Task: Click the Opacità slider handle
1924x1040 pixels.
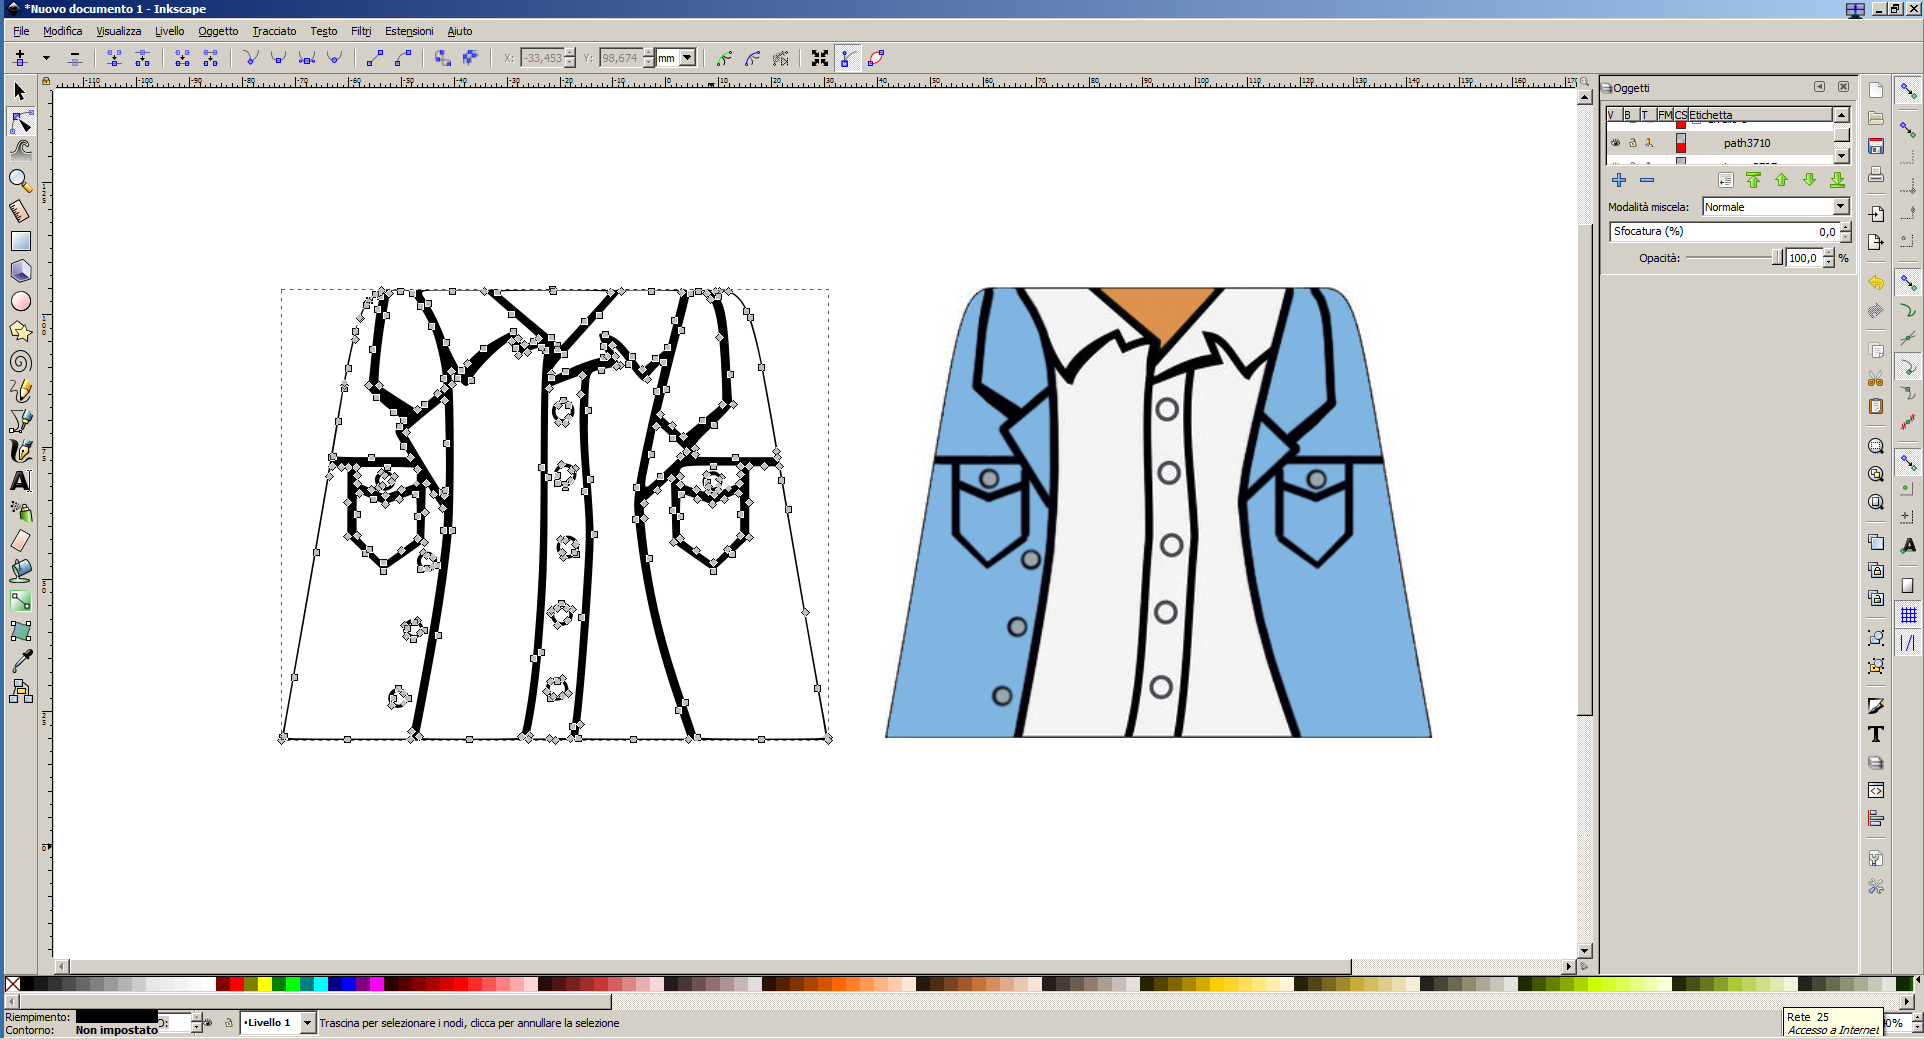Action: pos(1777,258)
